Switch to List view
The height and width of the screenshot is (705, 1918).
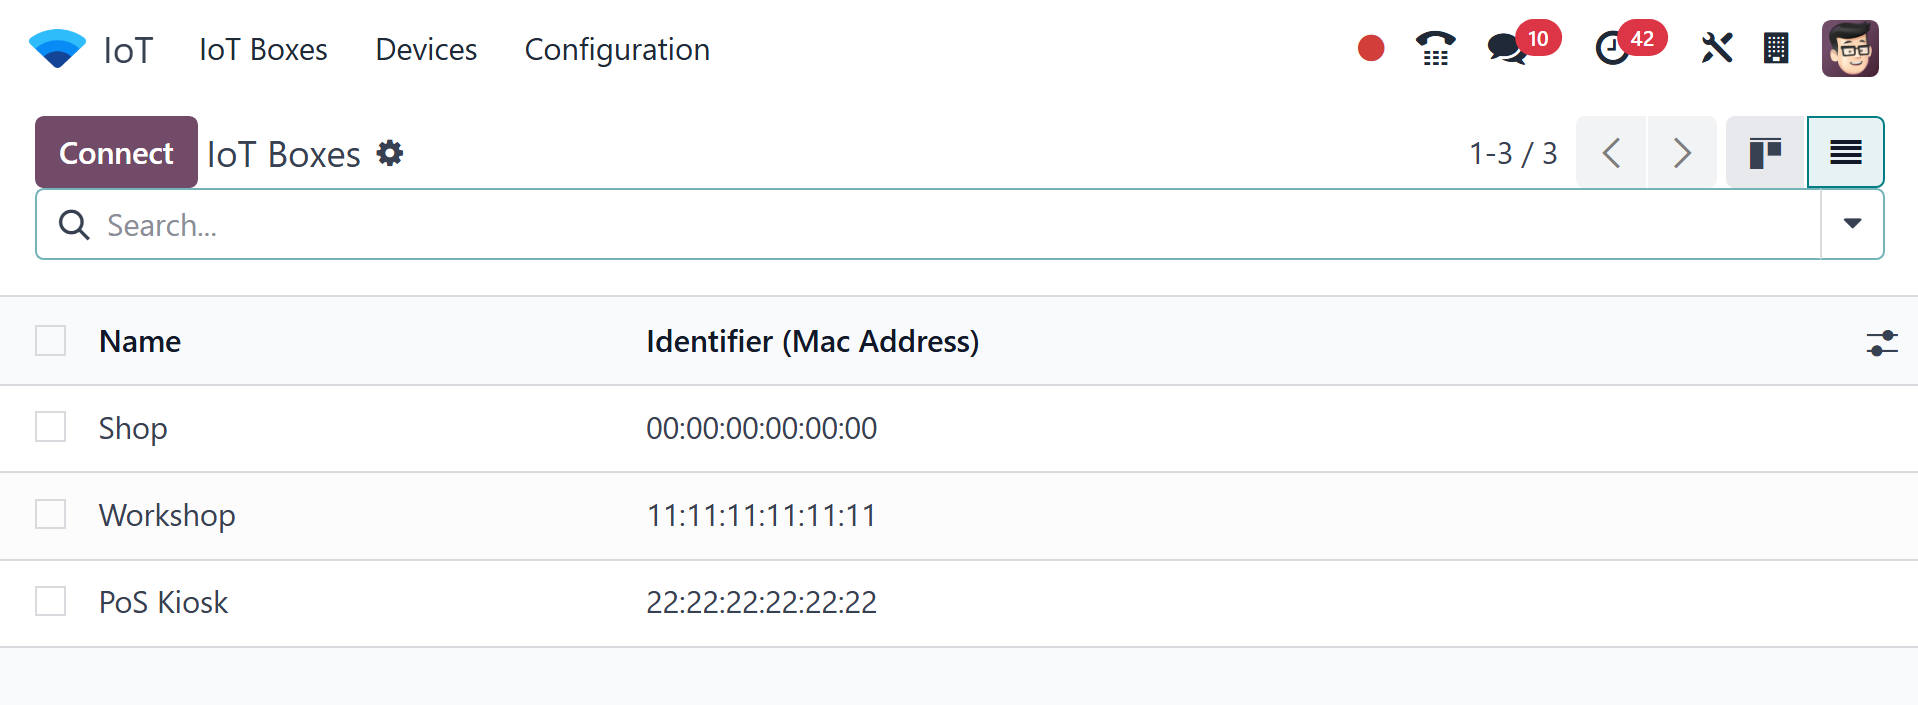[x=1845, y=153]
